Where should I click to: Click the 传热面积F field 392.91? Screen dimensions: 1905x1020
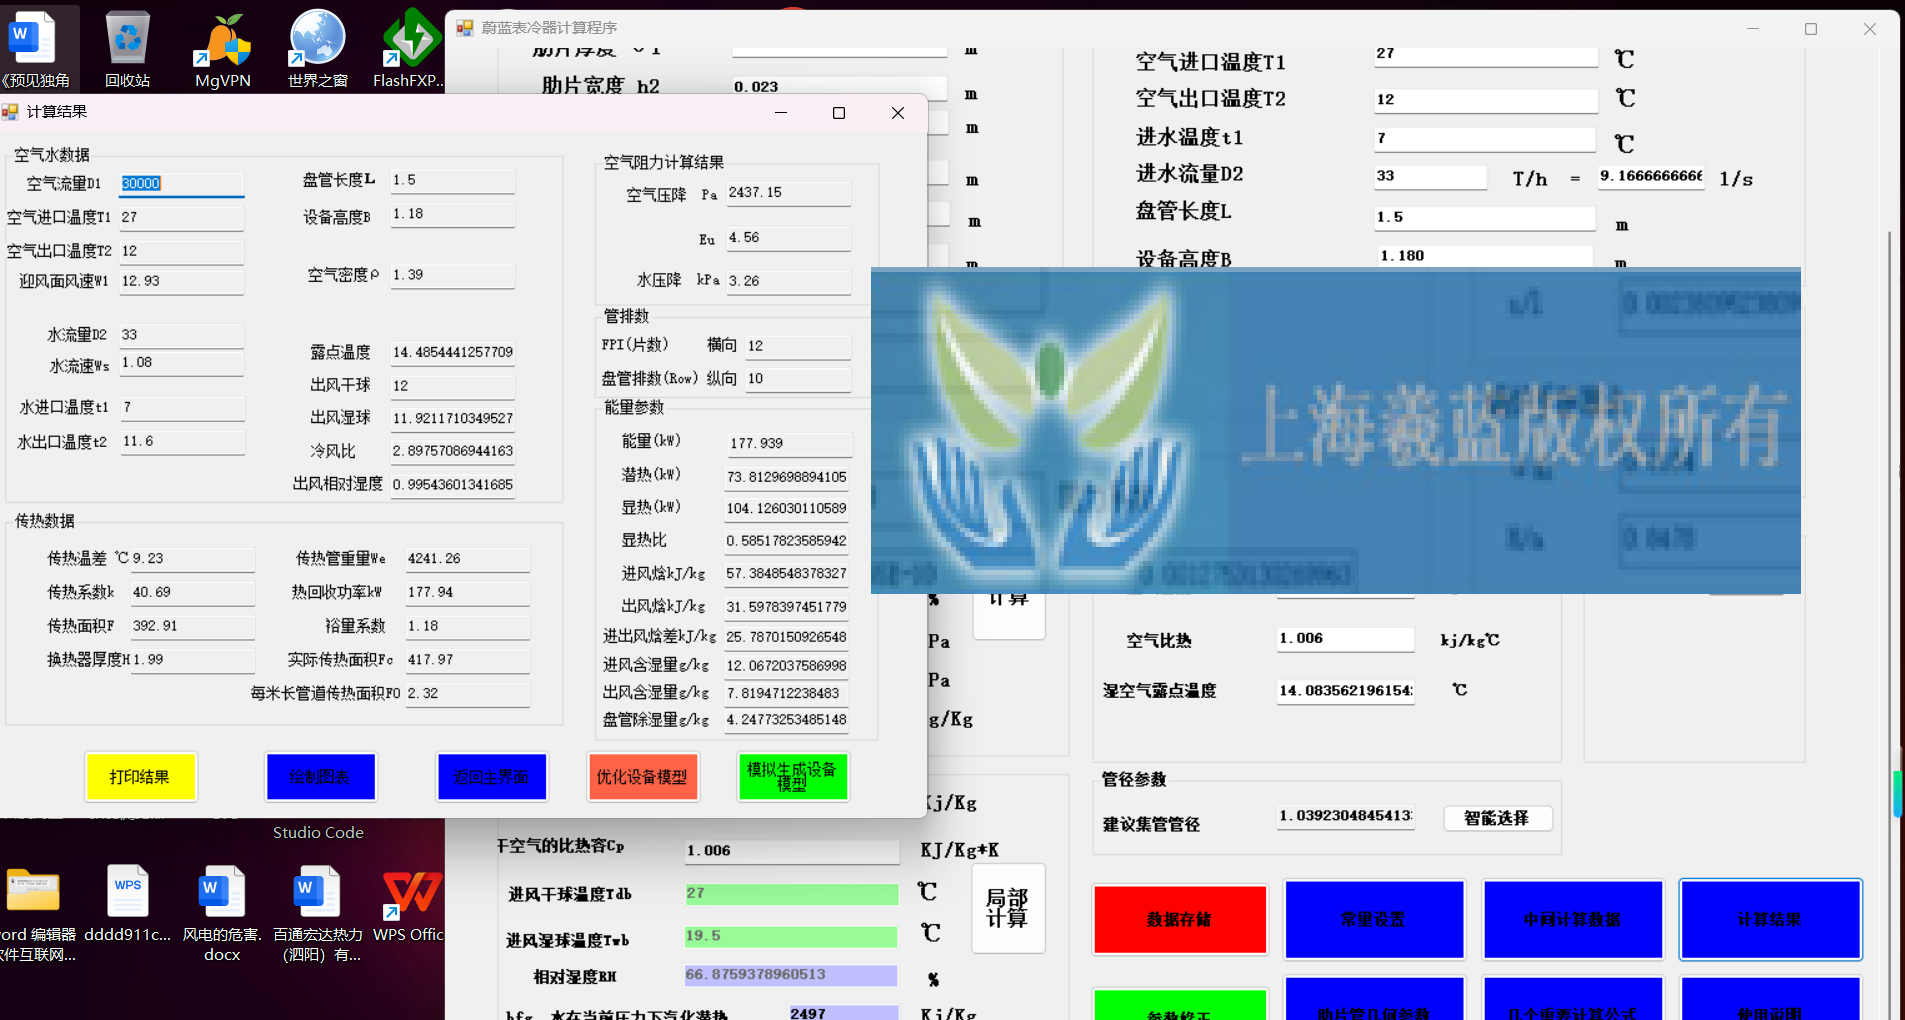(192, 627)
